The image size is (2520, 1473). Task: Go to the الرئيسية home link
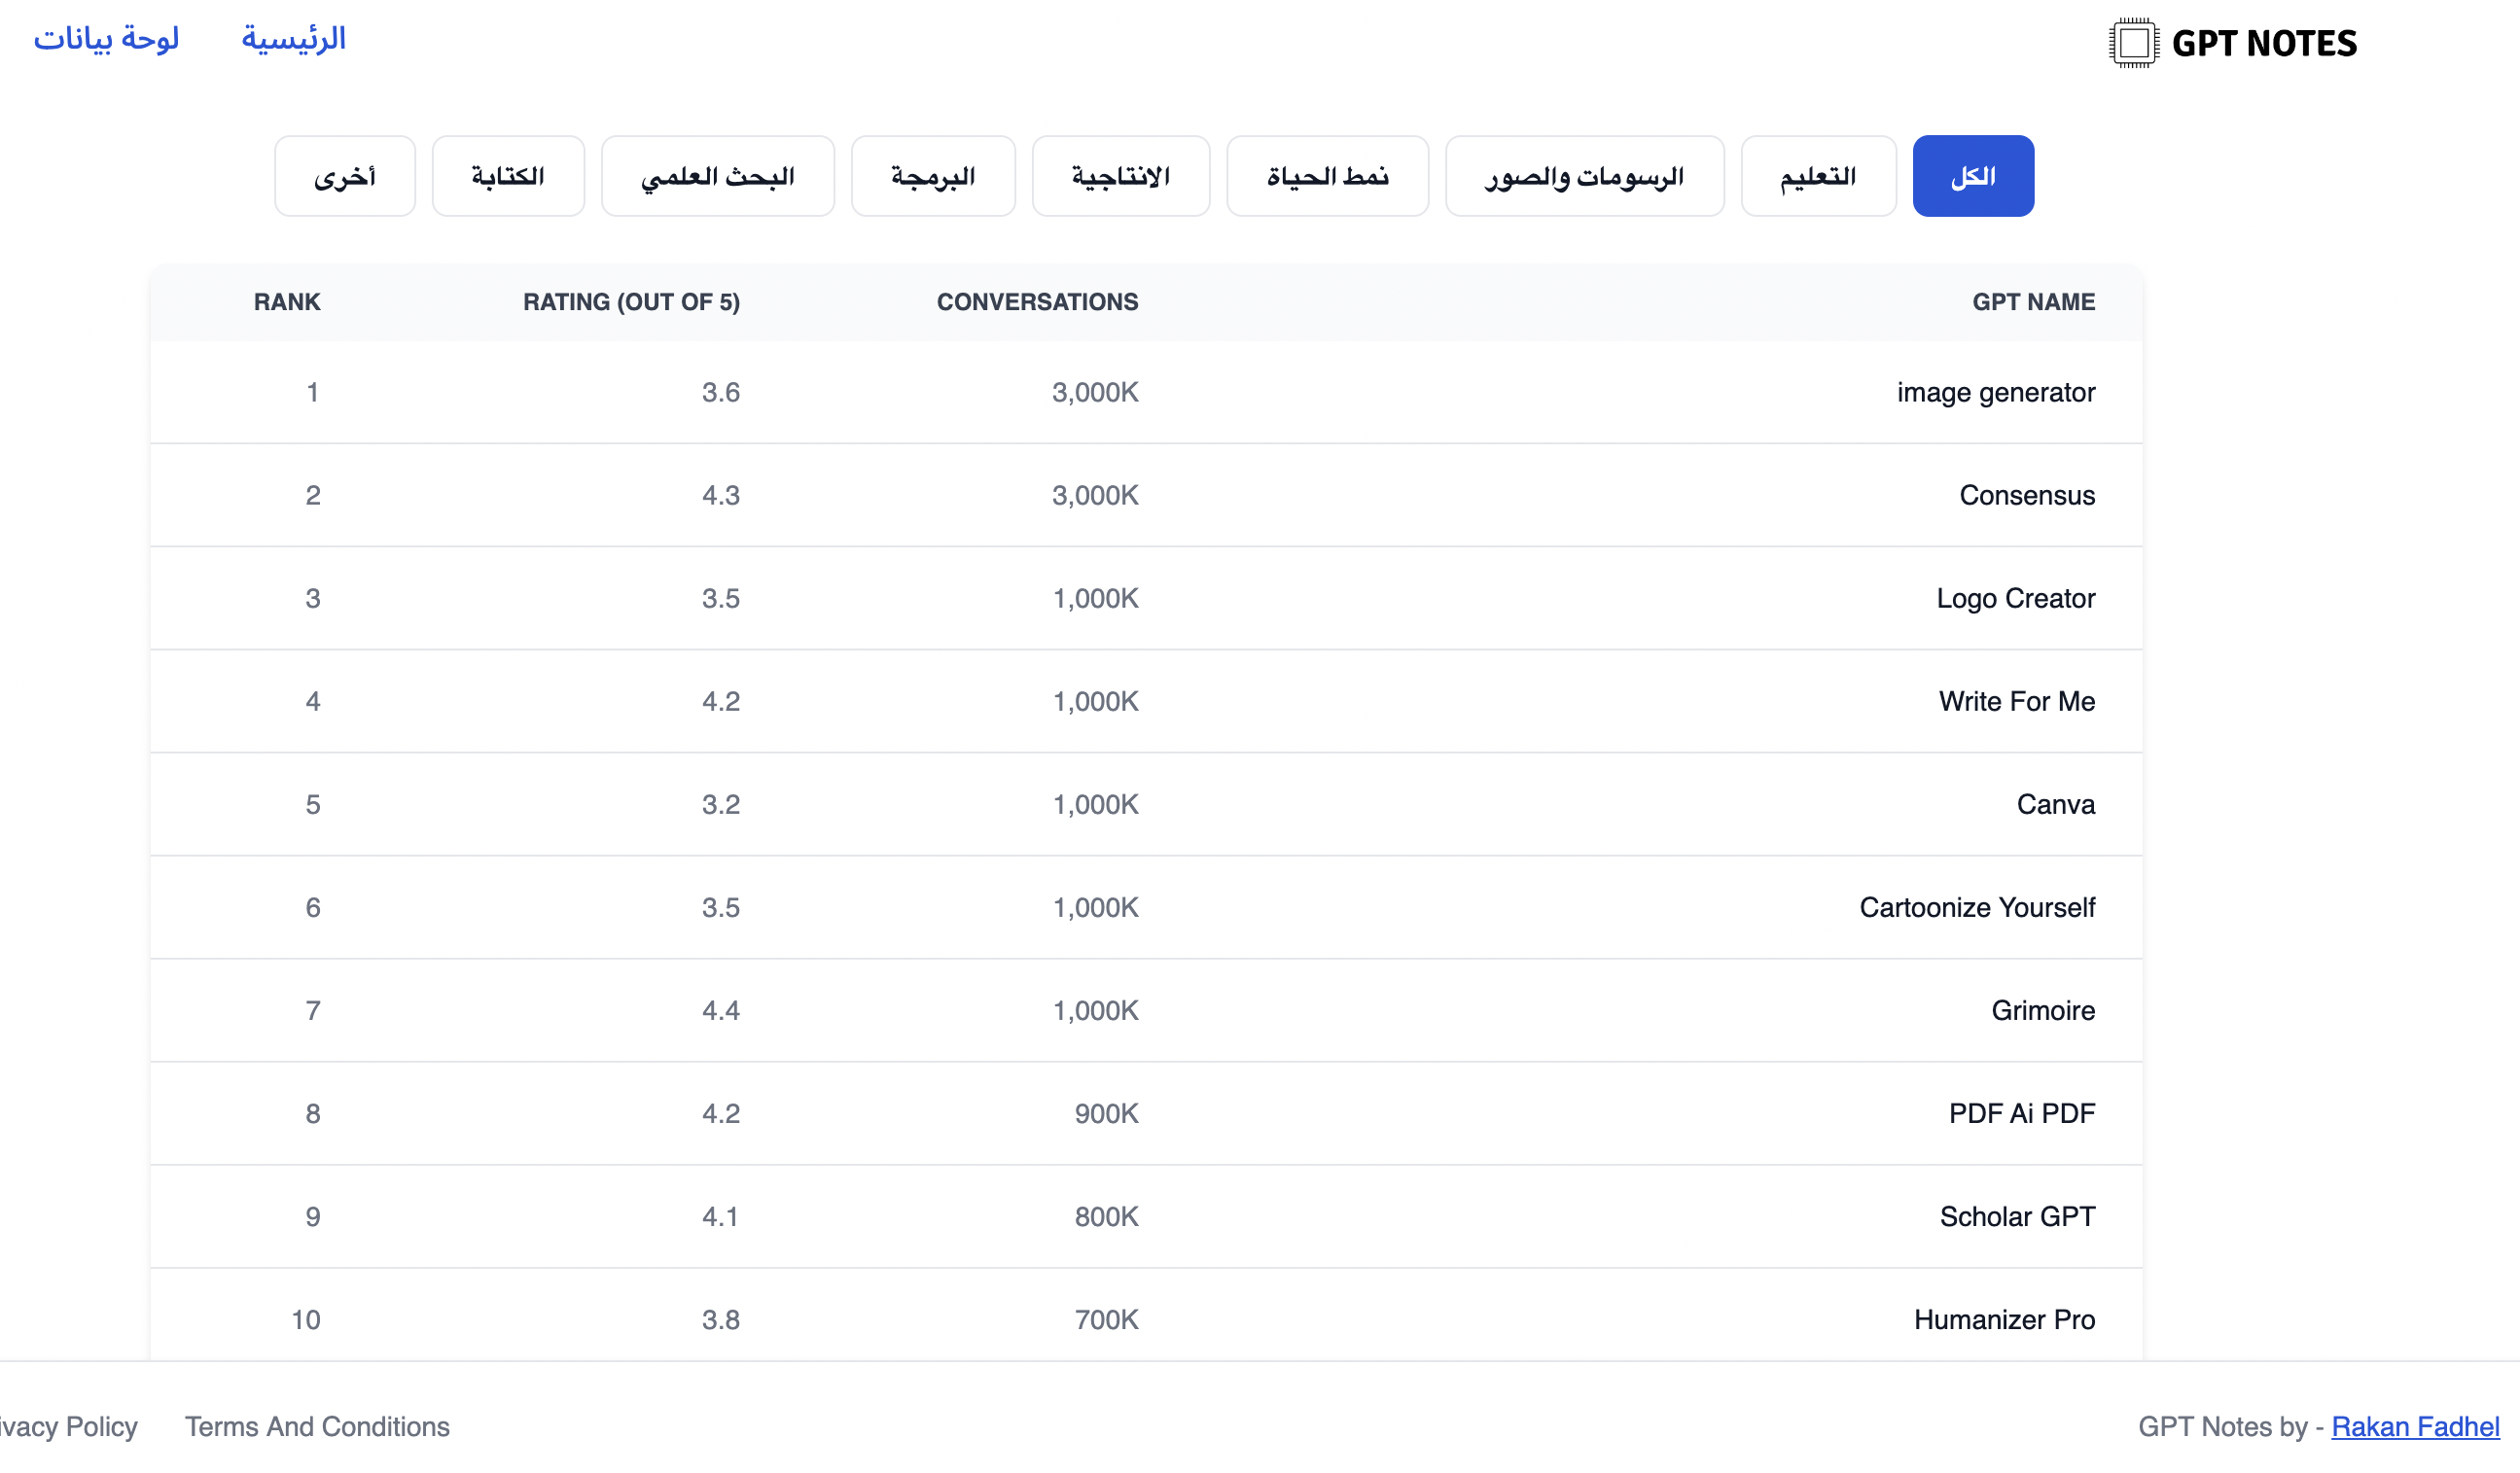pyautogui.click(x=293, y=39)
